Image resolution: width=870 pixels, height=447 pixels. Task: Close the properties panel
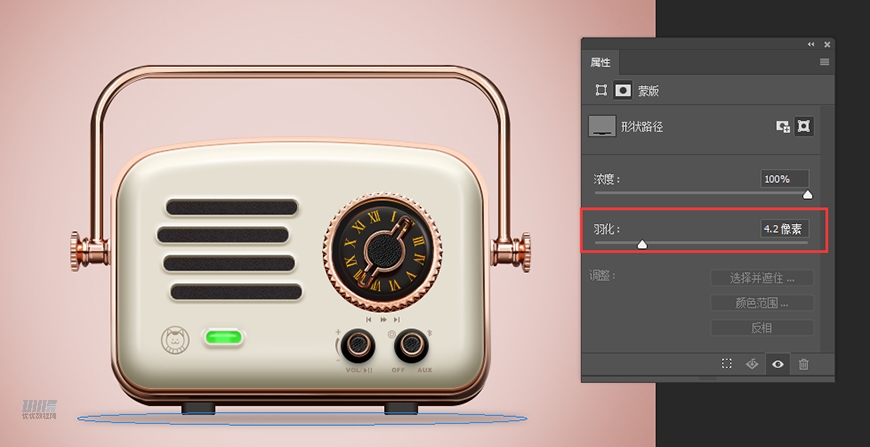coord(827,45)
